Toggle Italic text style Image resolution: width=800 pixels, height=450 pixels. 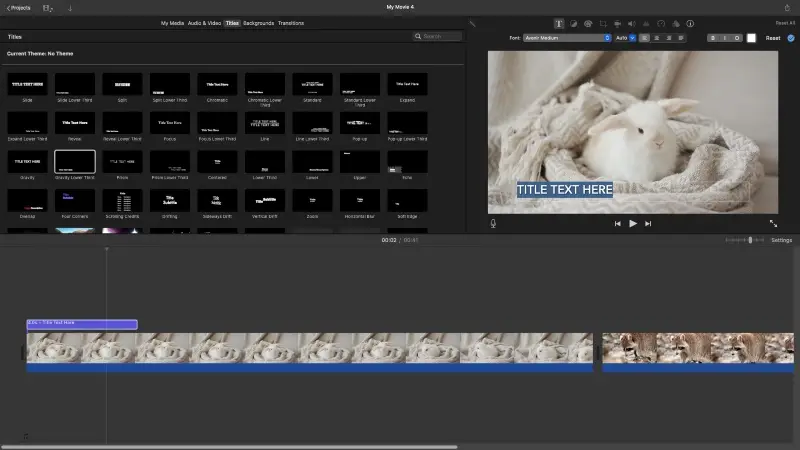pos(724,38)
